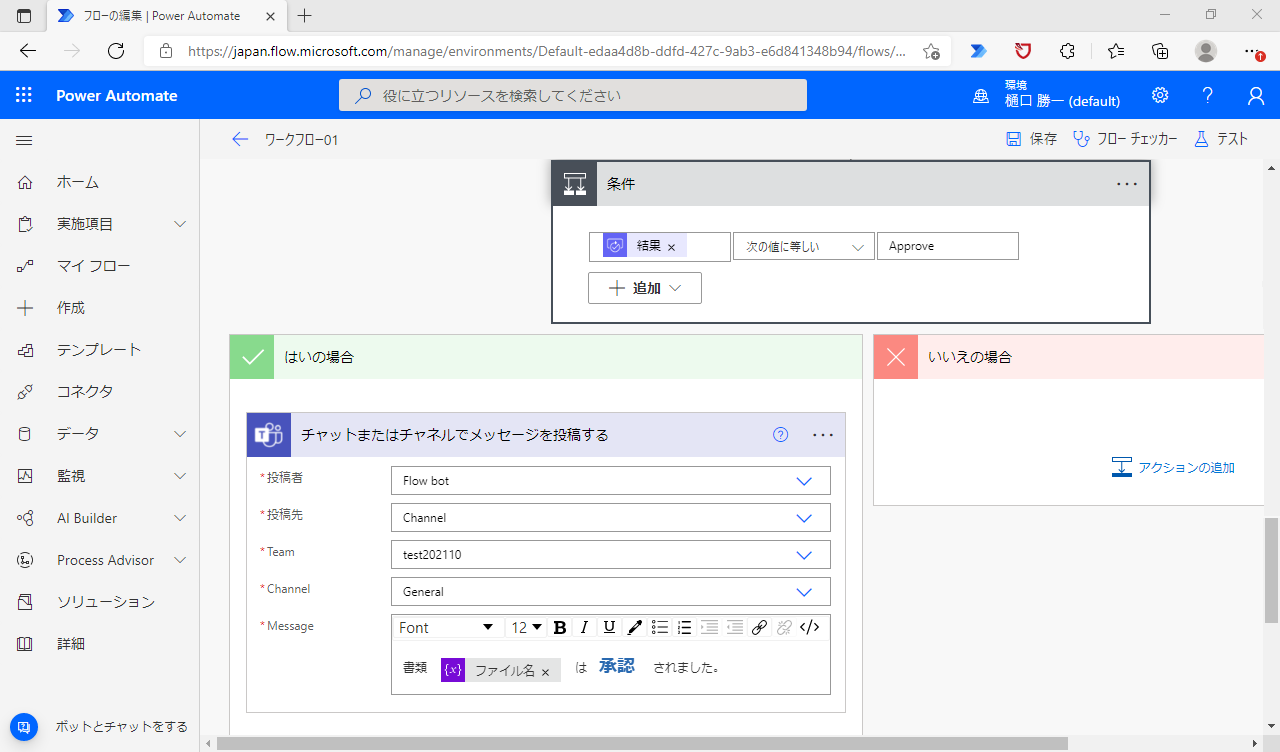Open the Font family dropdown

447,627
